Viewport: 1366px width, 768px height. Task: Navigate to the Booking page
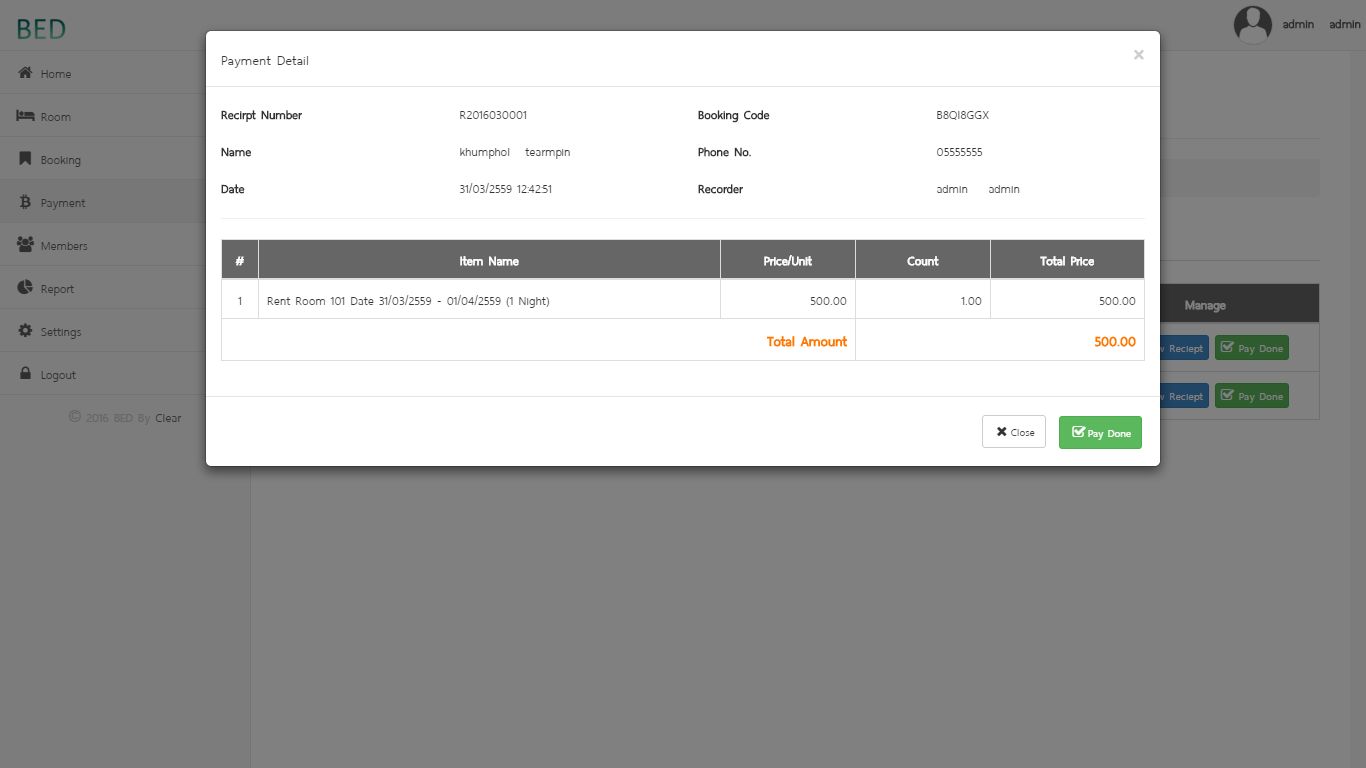62,159
